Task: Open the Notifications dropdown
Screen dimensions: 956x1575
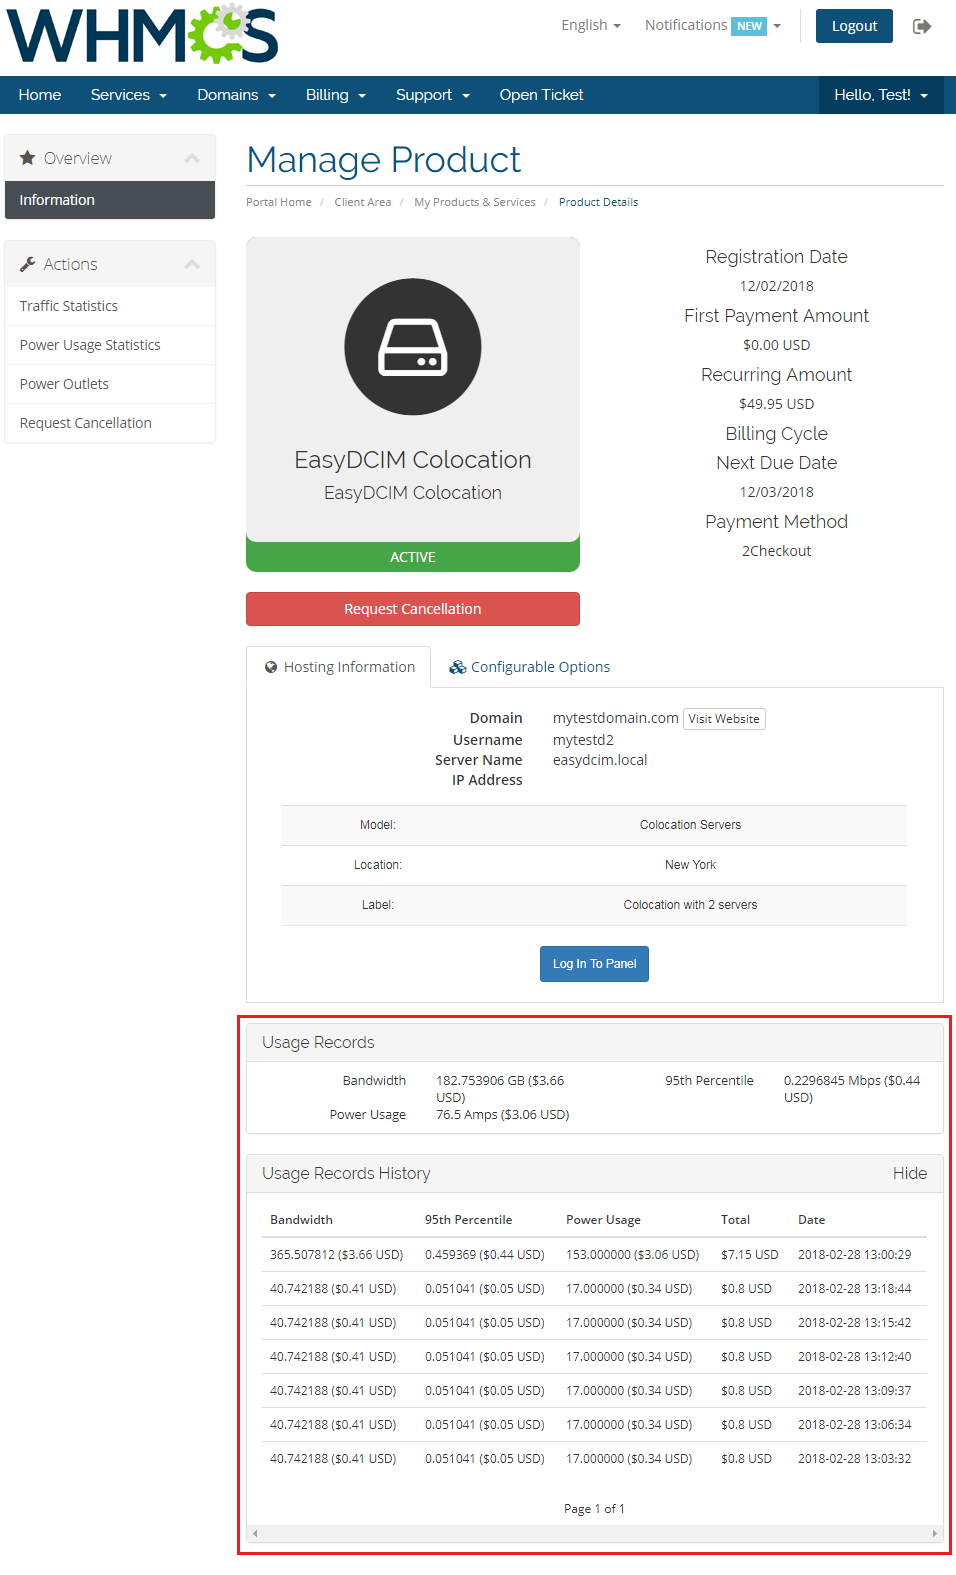Action: pos(712,25)
